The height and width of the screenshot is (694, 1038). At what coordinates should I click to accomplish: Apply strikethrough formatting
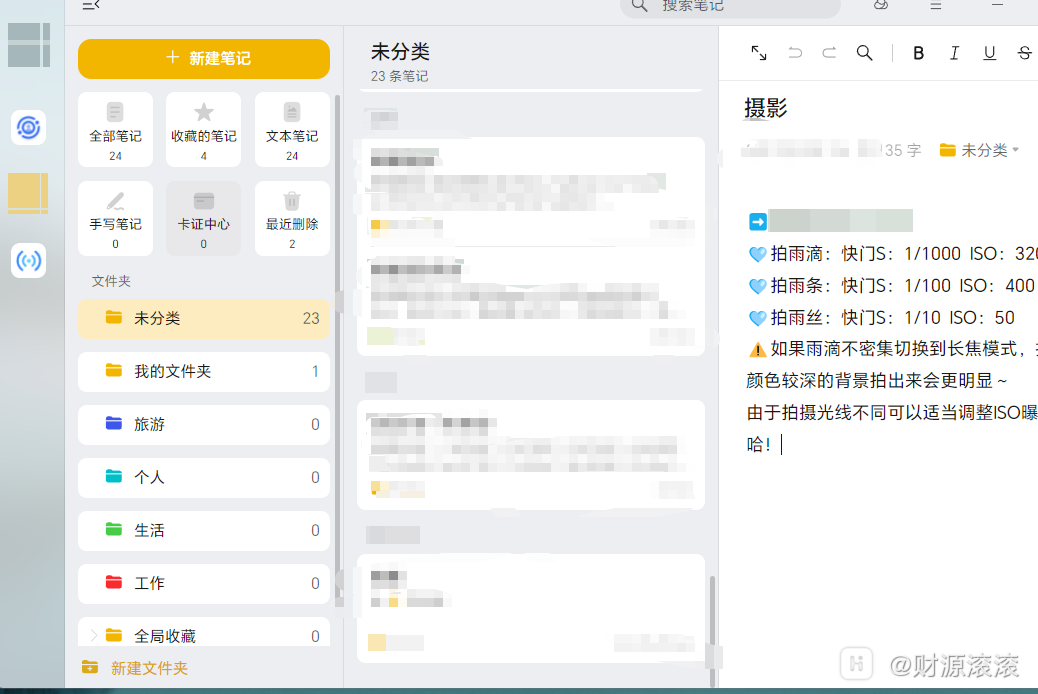point(1024,54)
